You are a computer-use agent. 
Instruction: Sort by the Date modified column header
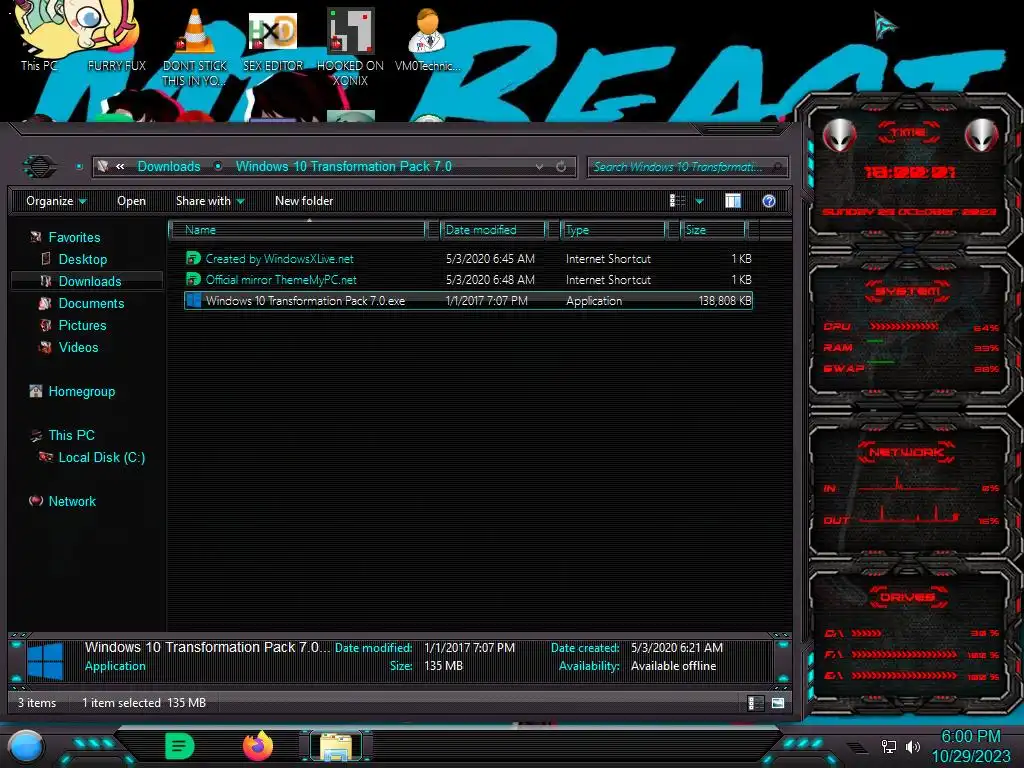[x=494, y=230]
